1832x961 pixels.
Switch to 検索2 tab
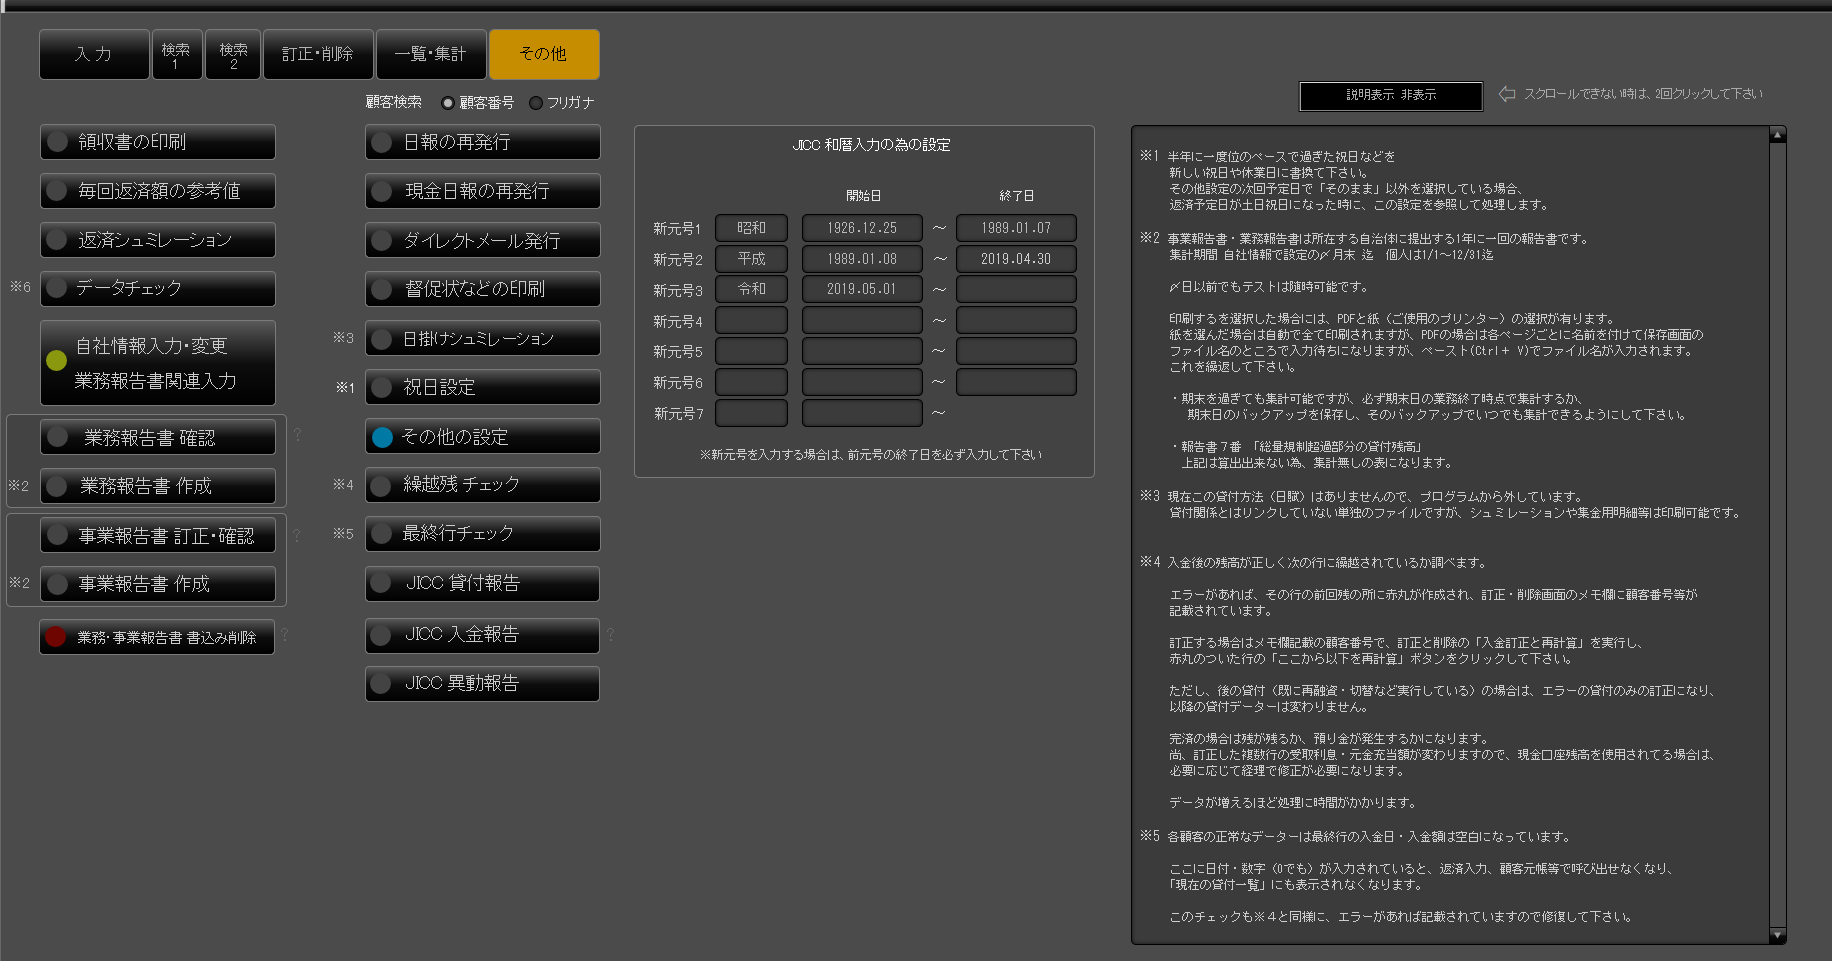click(x=233, y=54)
